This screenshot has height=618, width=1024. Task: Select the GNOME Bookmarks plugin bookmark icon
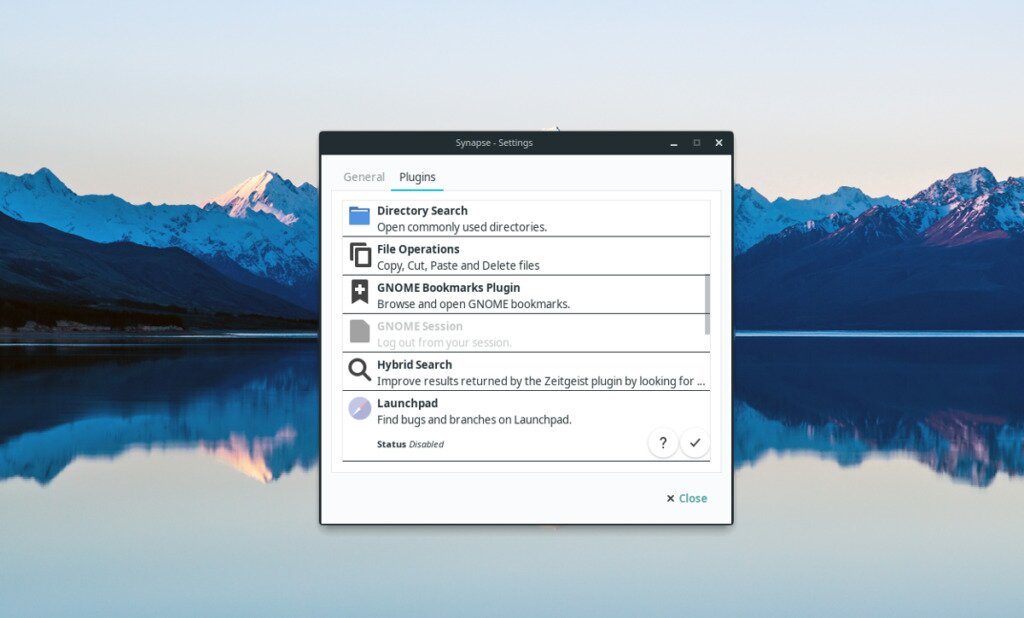point(360,293)
